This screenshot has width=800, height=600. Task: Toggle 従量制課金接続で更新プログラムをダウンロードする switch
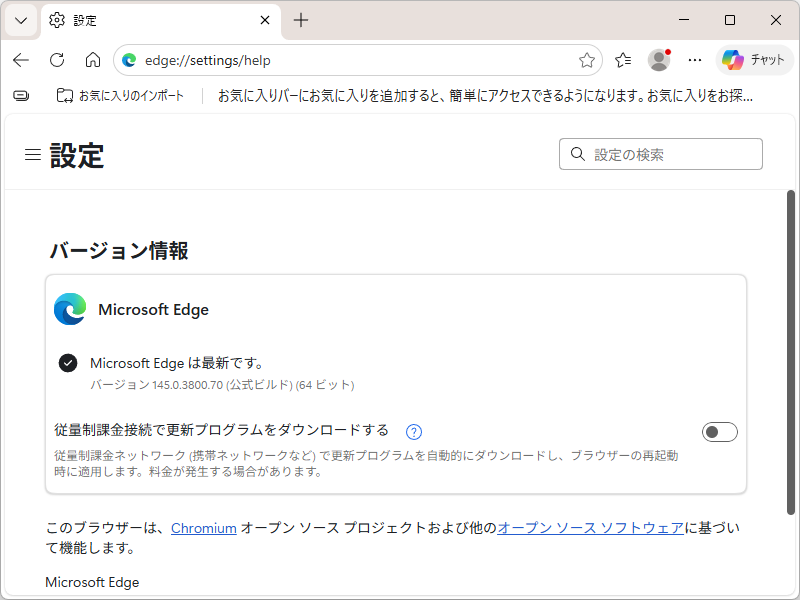coord(719,431)
